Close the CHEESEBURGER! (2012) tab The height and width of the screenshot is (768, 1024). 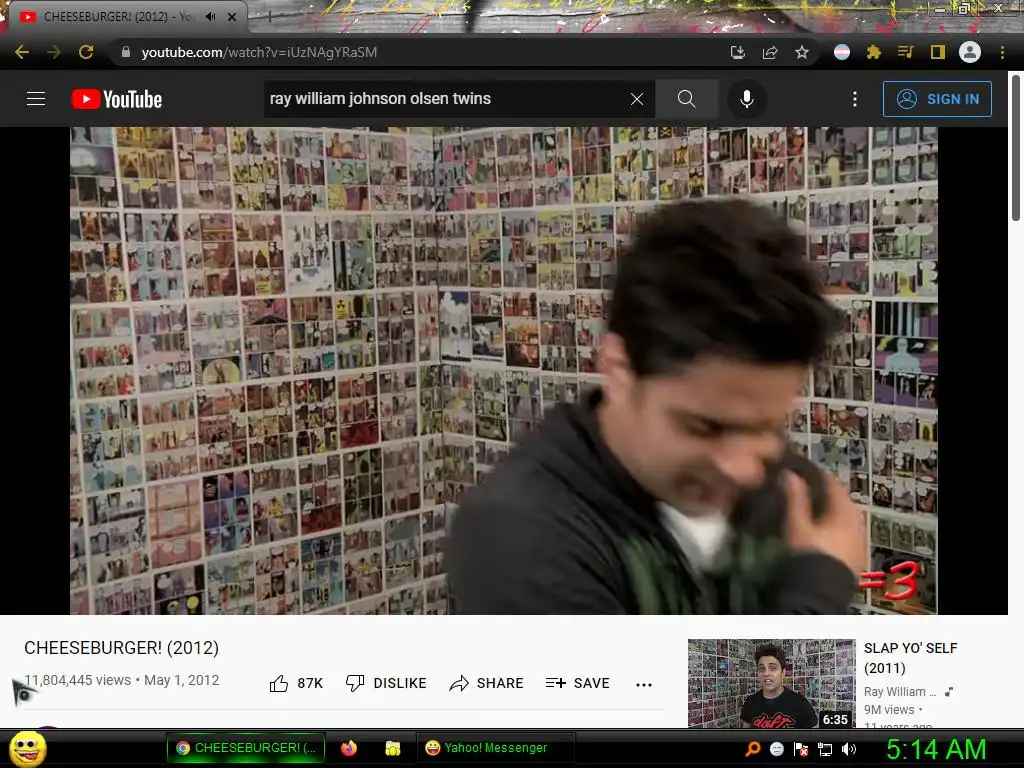click(x=232, y=17)
